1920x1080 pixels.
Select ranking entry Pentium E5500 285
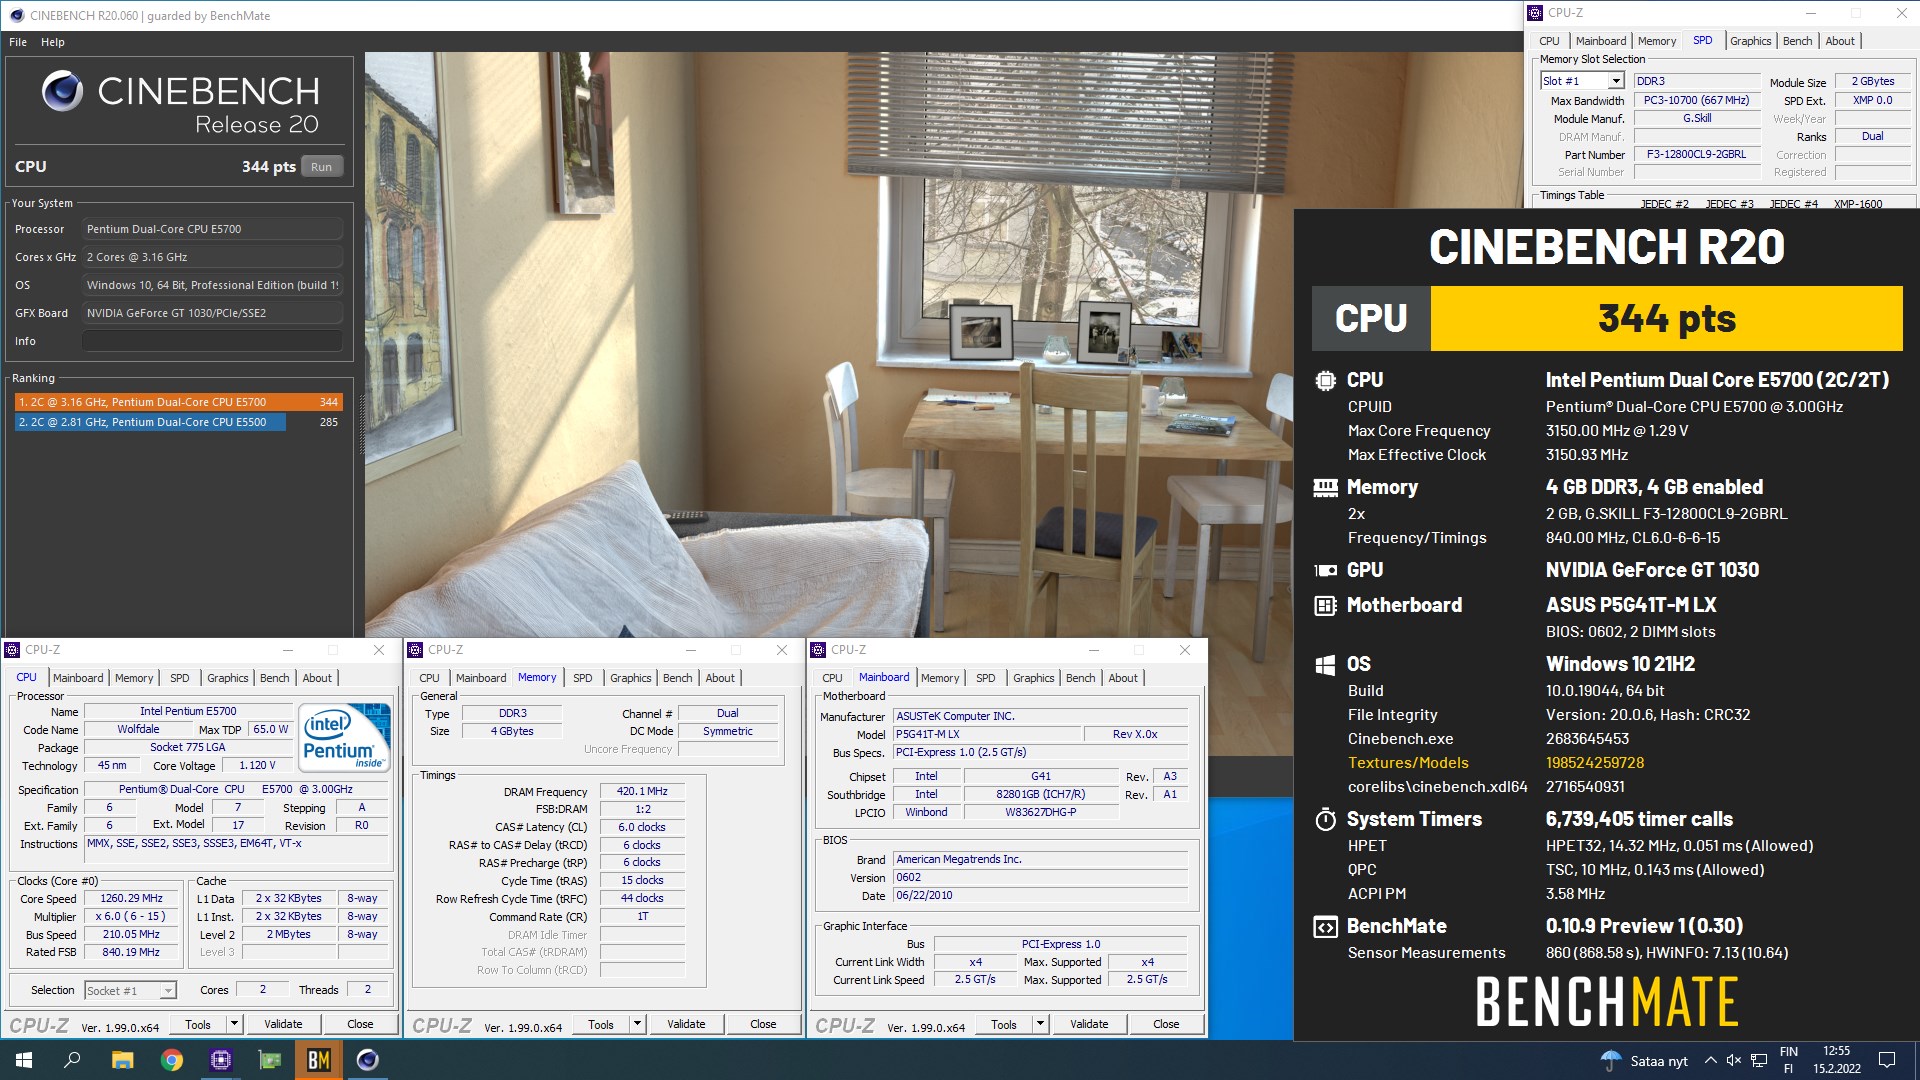179,422
